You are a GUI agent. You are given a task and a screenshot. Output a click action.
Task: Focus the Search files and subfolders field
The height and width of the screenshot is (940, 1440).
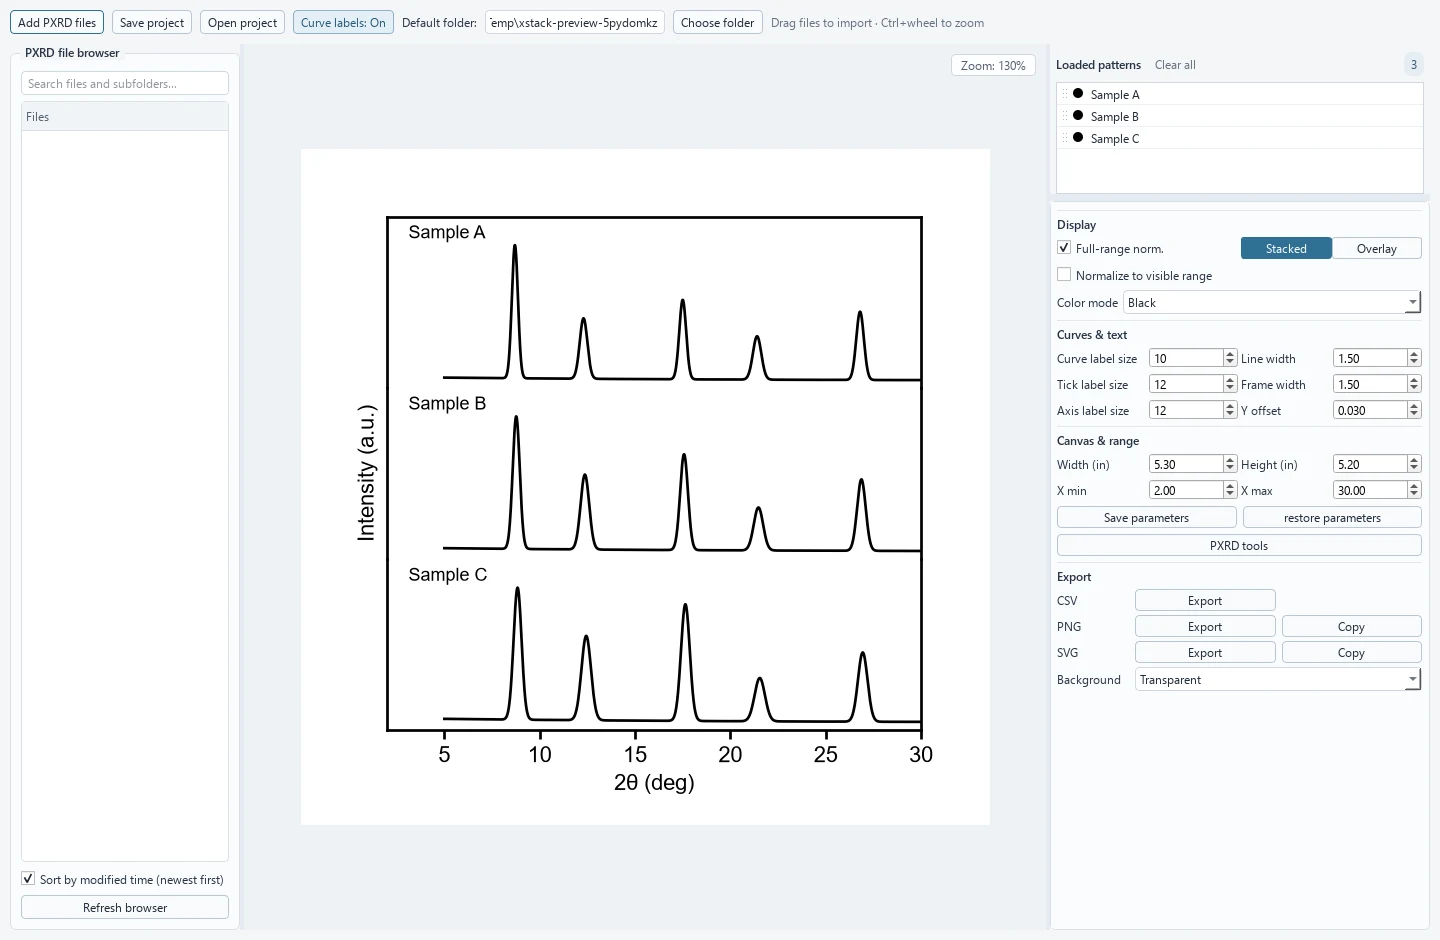pos(125,83)
